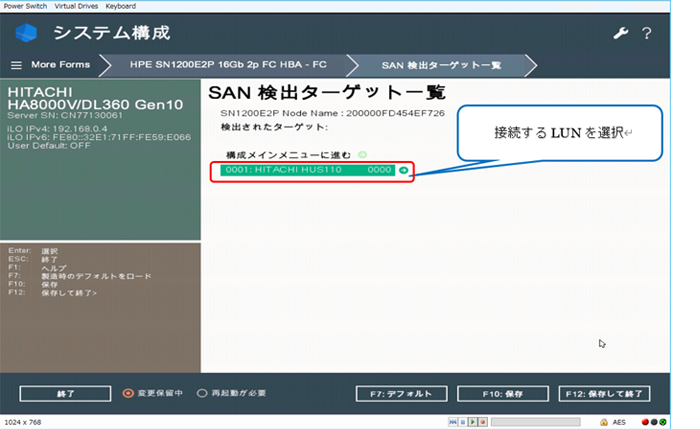Open the Virtual Drives menu

click(76, 6)
